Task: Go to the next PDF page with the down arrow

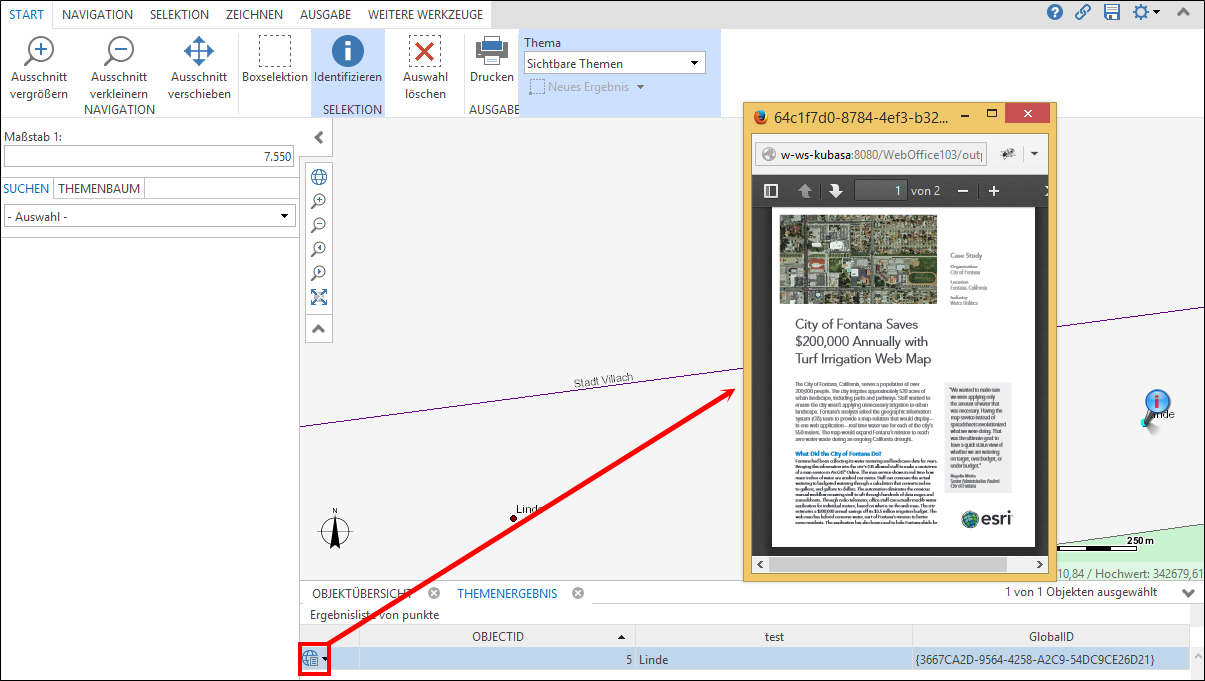Action: pos(835,190)
